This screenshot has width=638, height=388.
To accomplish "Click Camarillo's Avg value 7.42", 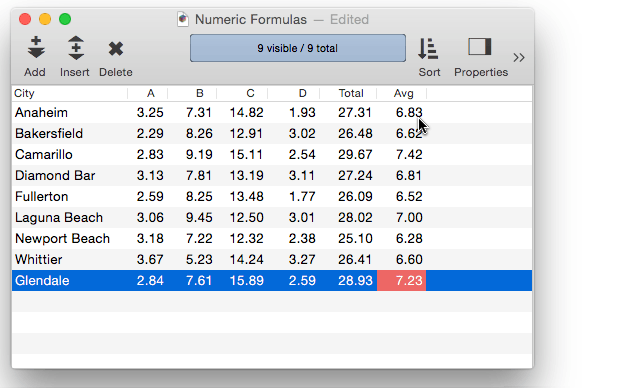I will point(409,155).
